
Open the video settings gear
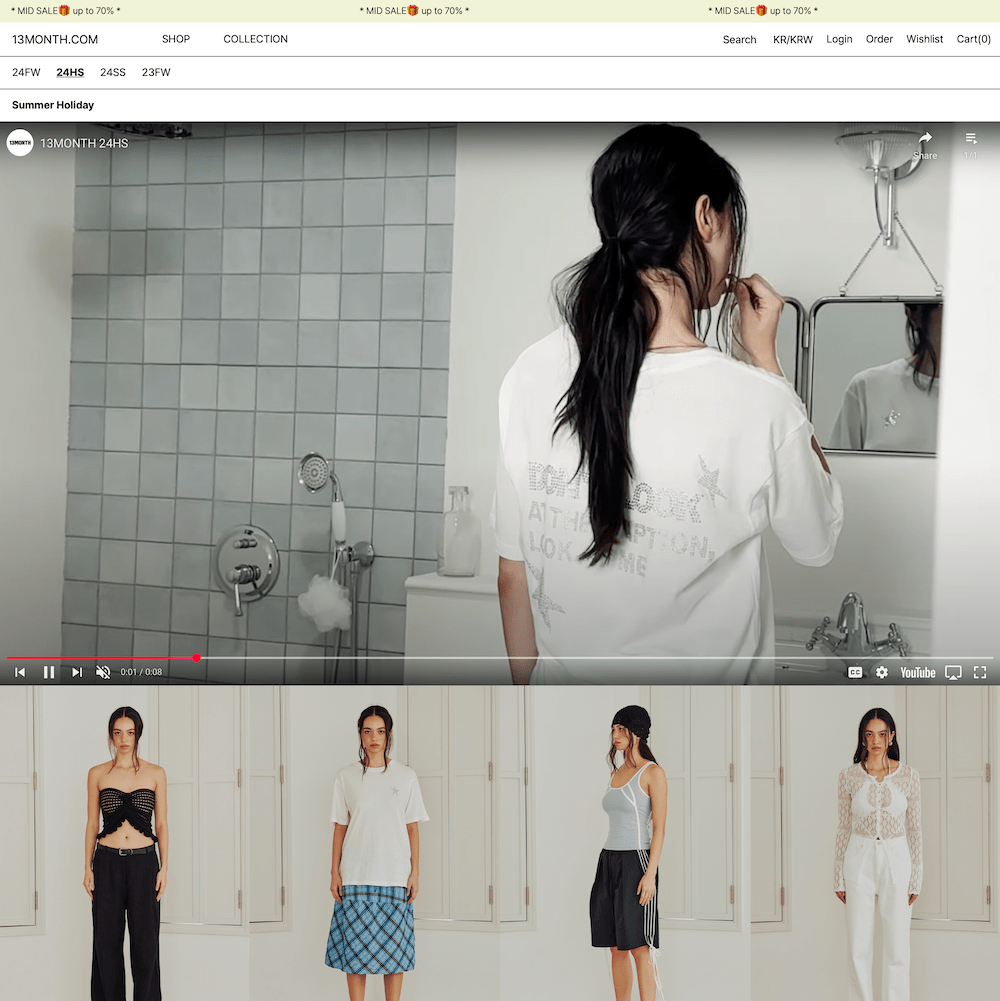[x=882, y=672]
